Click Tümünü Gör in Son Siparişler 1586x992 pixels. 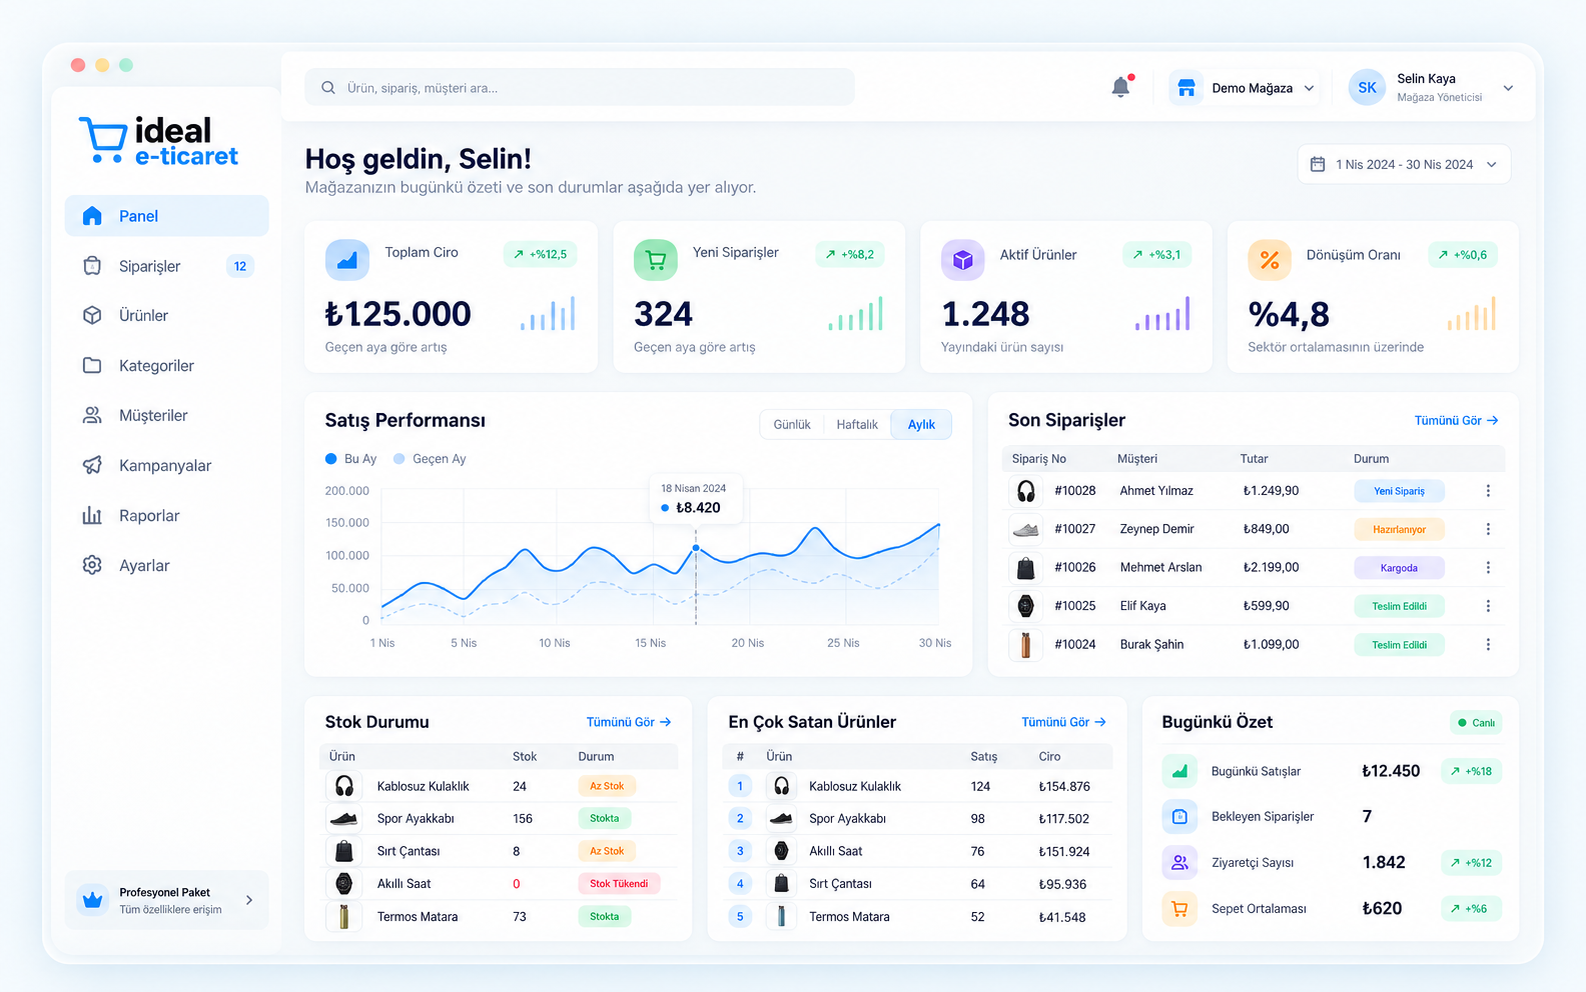click(x=1456, y=421)
